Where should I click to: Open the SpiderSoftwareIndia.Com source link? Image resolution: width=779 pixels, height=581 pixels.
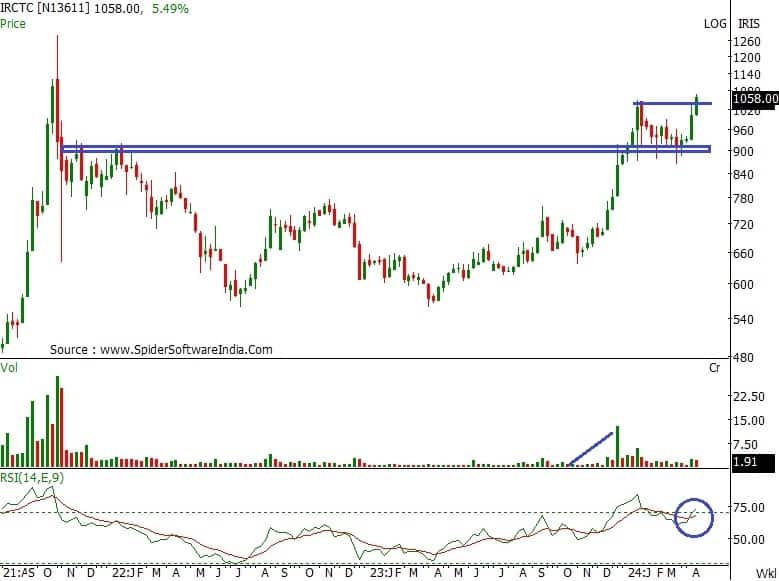pos(186,350)
